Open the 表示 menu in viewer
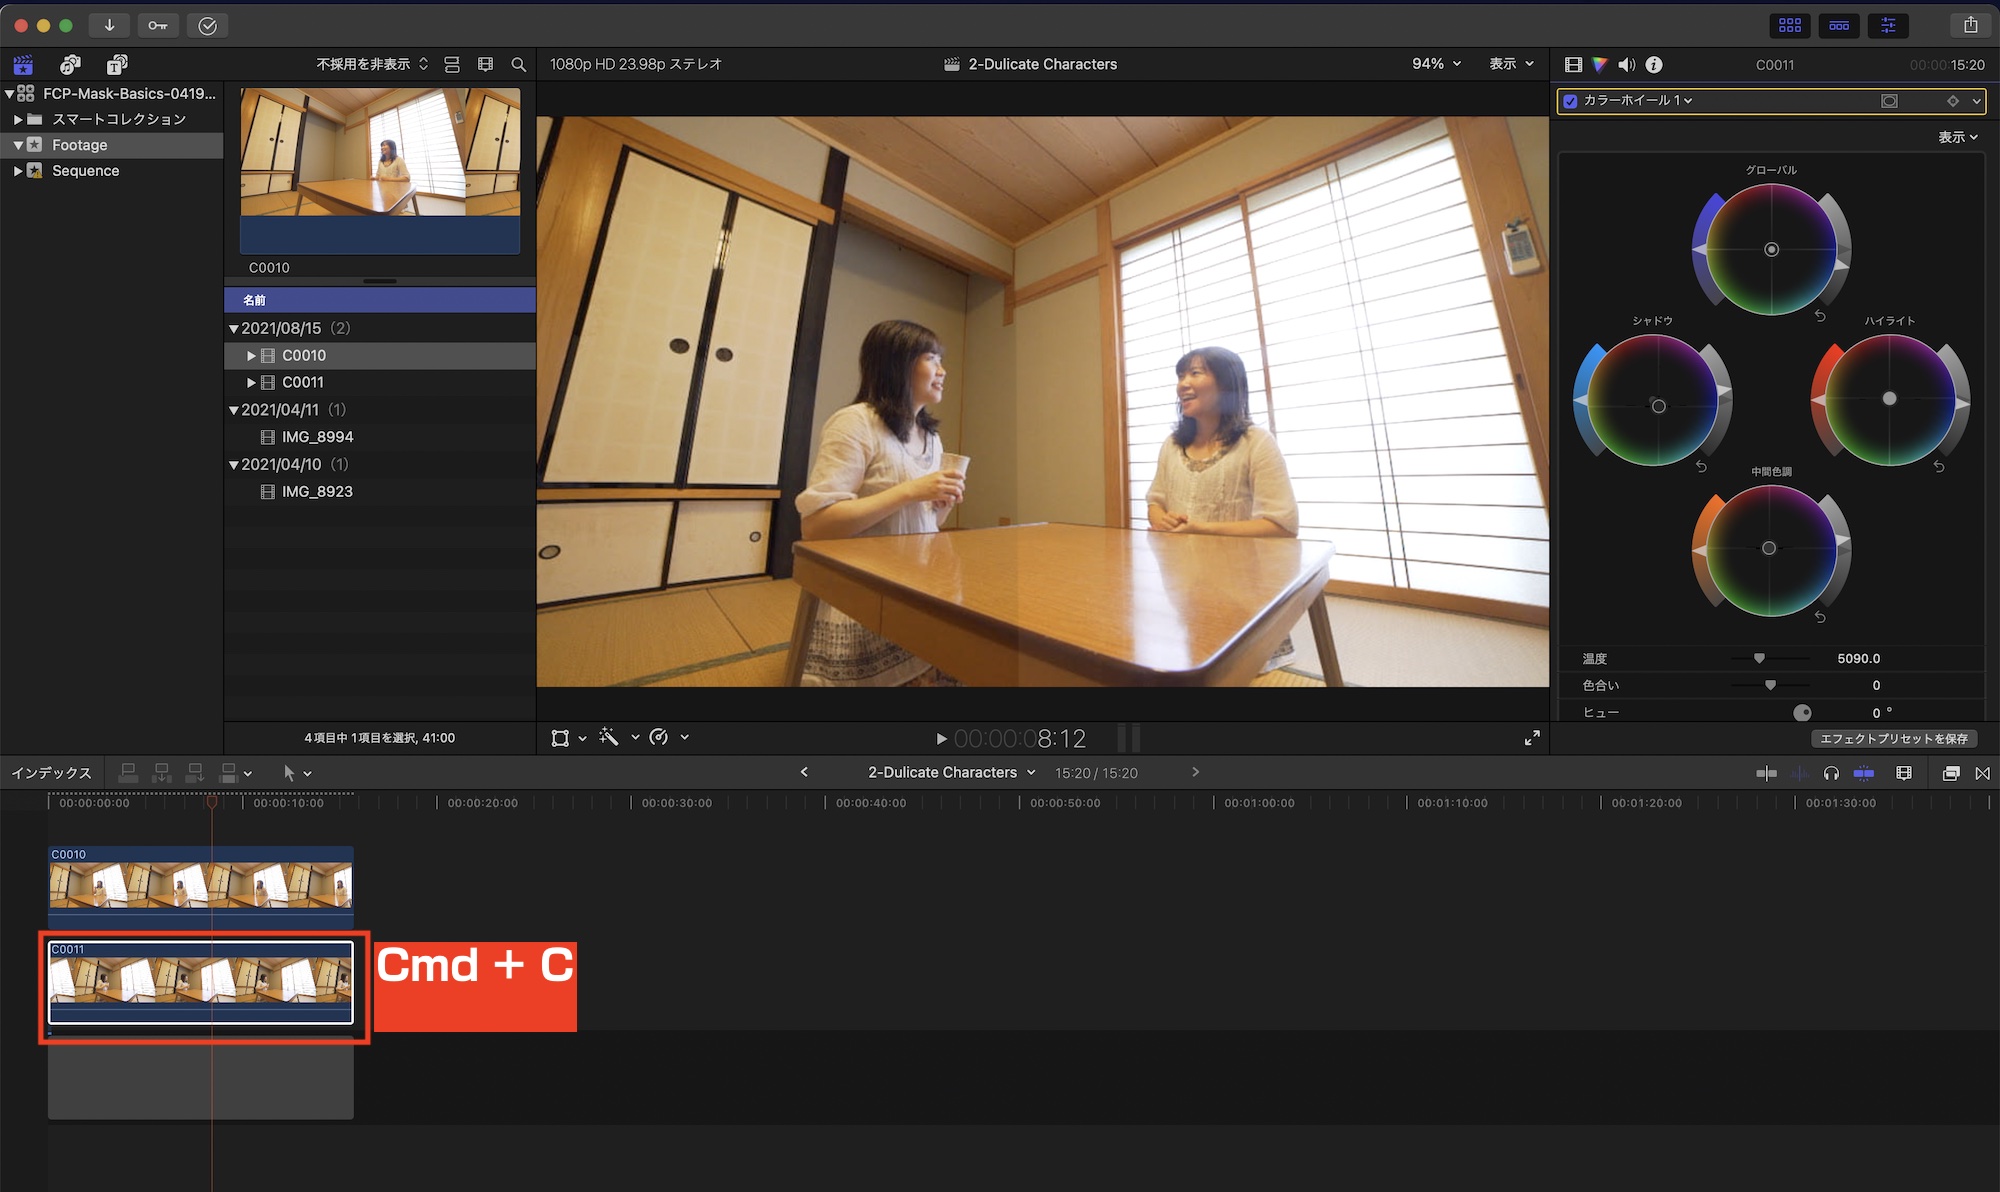The width and height of the screenshot is (2000, 1192). (1511, 64)
